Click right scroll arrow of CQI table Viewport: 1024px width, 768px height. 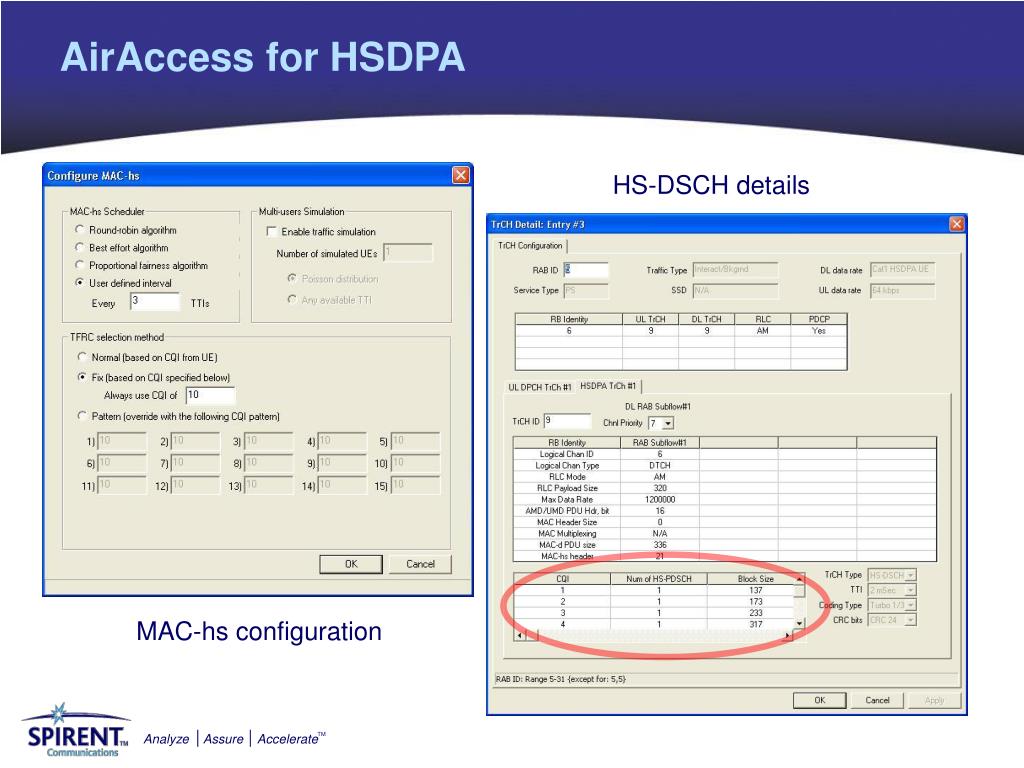788,635
